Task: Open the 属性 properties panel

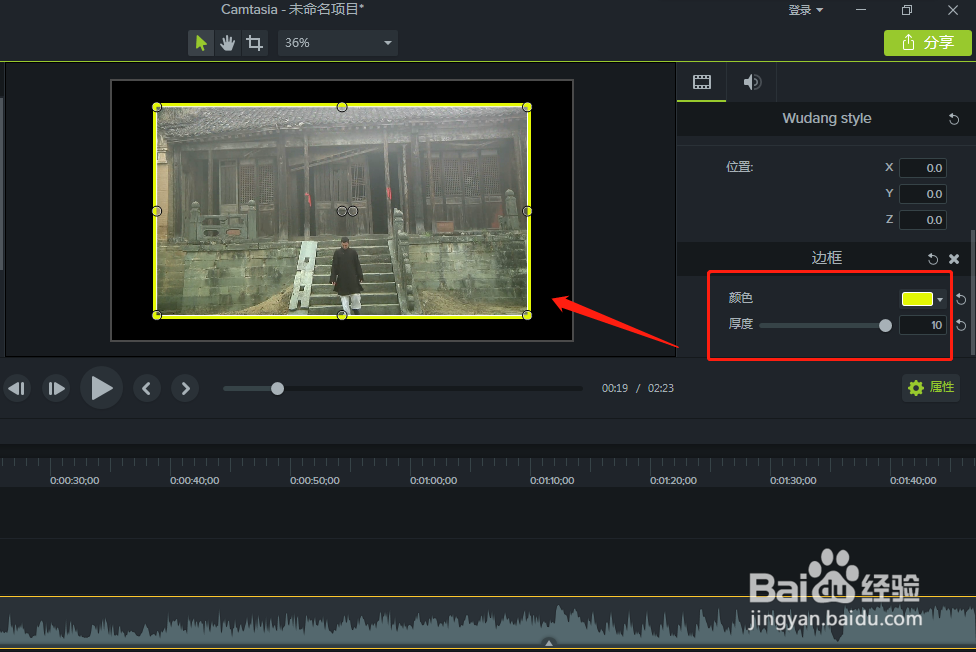Action: [x=930, y=388]
